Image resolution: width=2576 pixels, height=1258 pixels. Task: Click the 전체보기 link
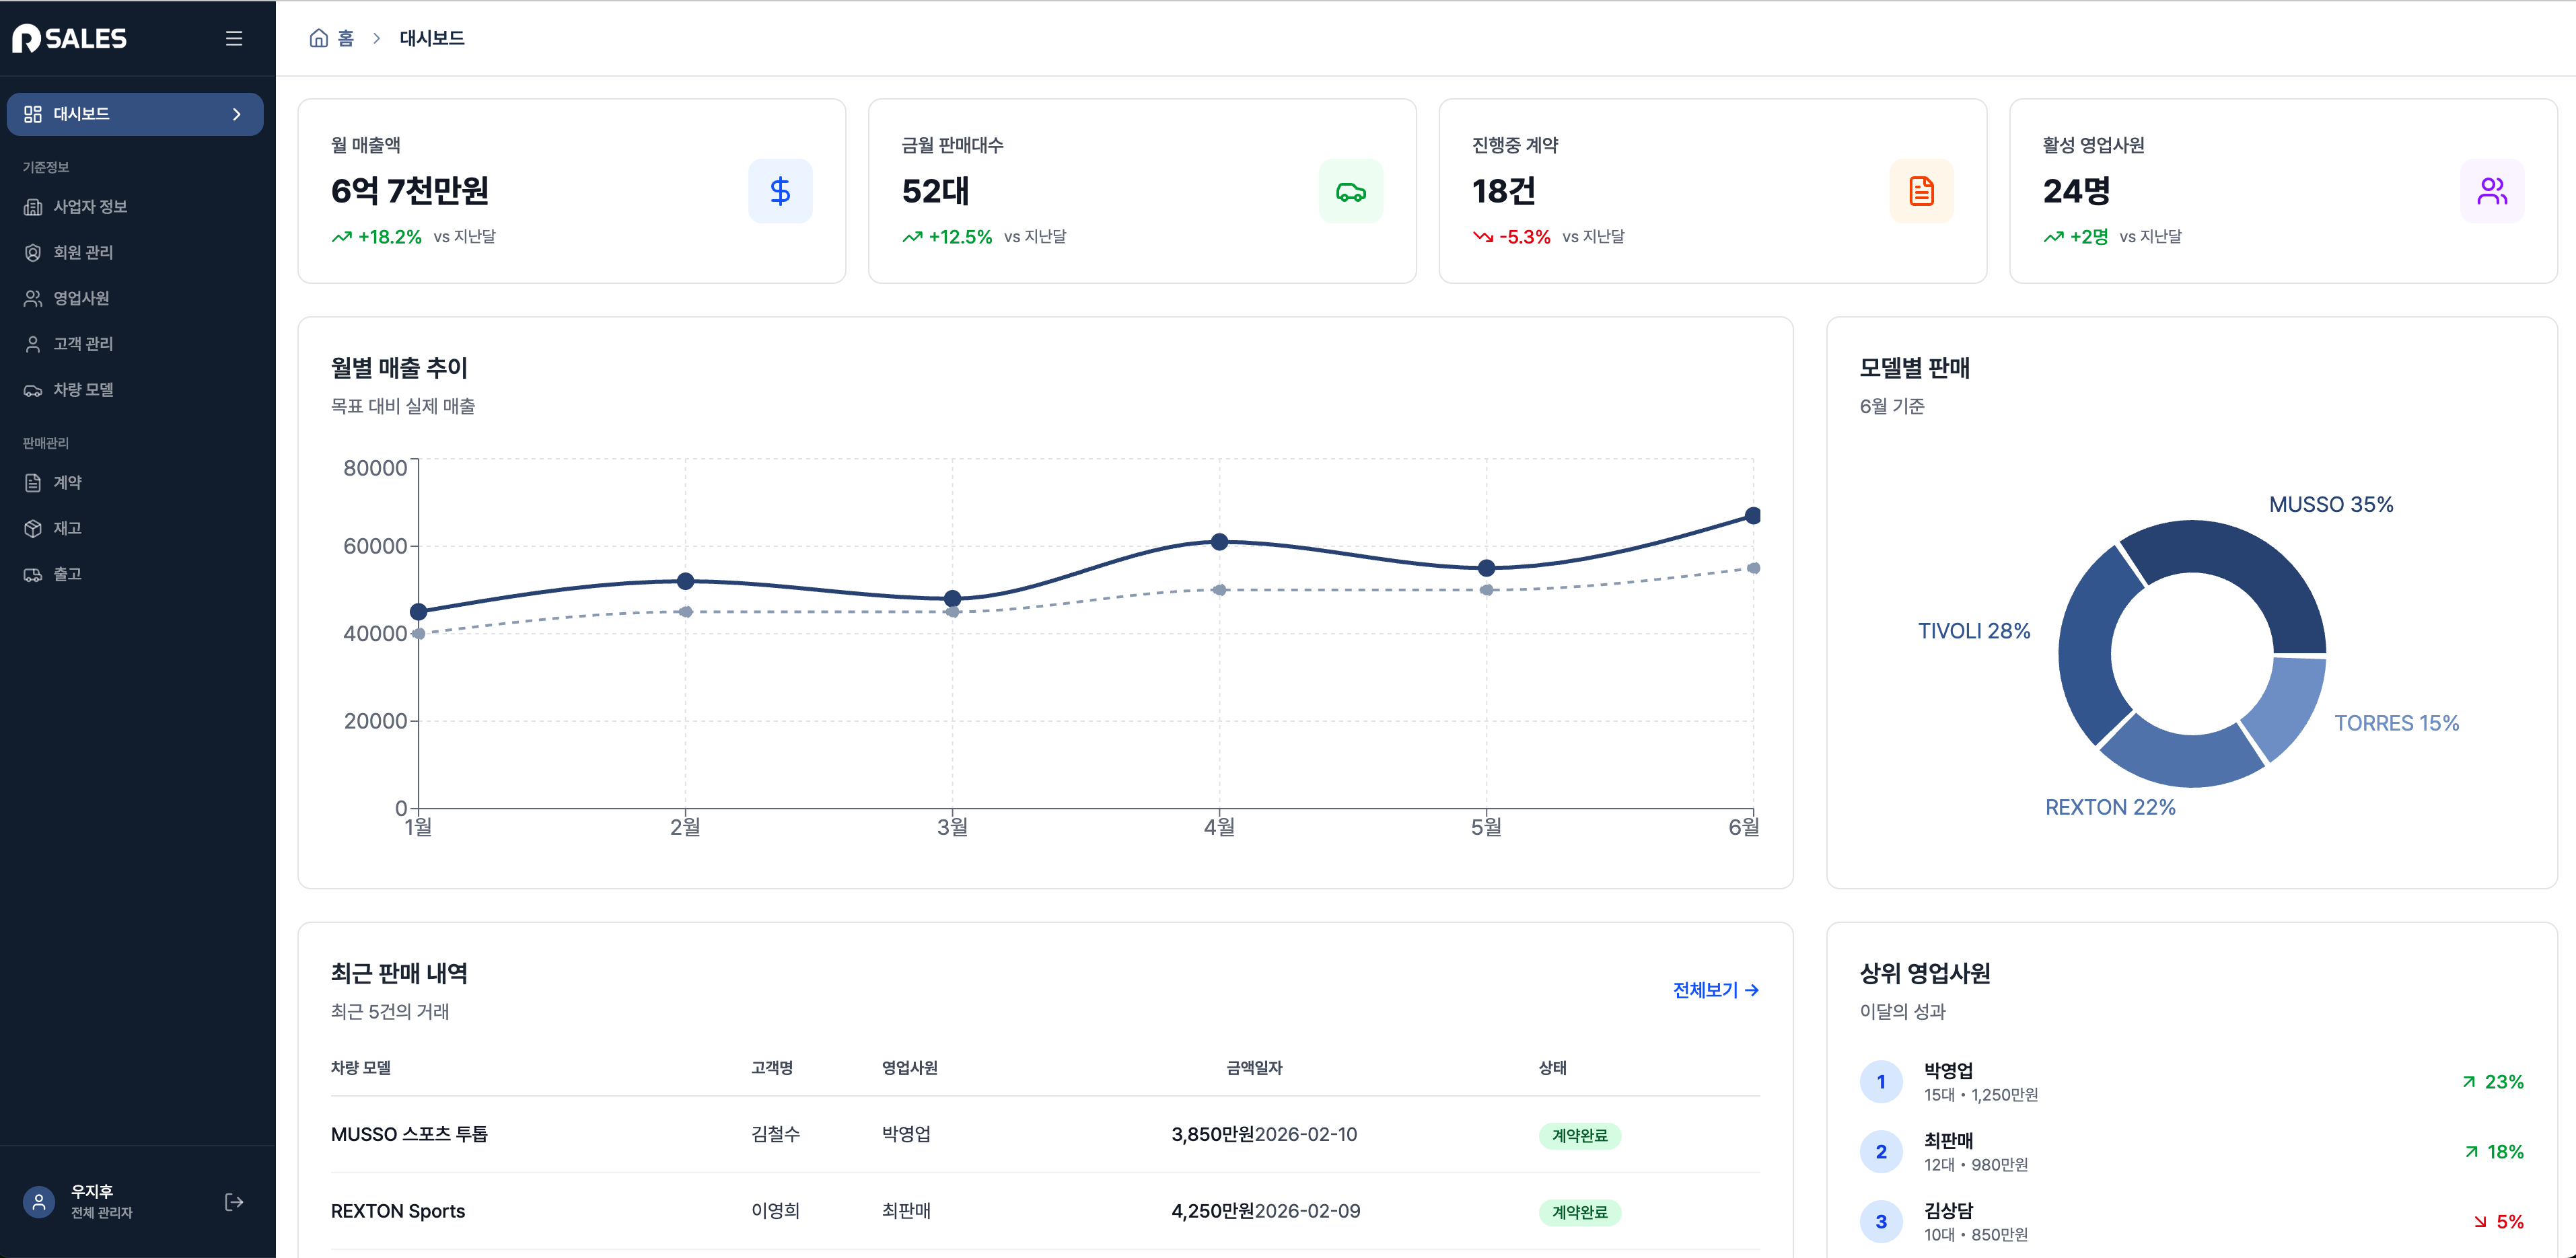click(1716, 990)
